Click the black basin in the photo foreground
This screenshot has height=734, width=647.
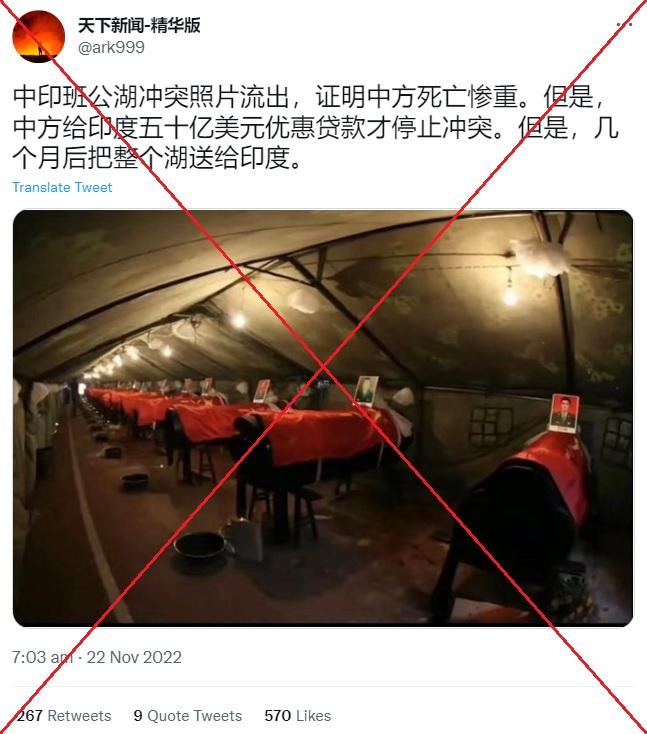click(199, 547)
